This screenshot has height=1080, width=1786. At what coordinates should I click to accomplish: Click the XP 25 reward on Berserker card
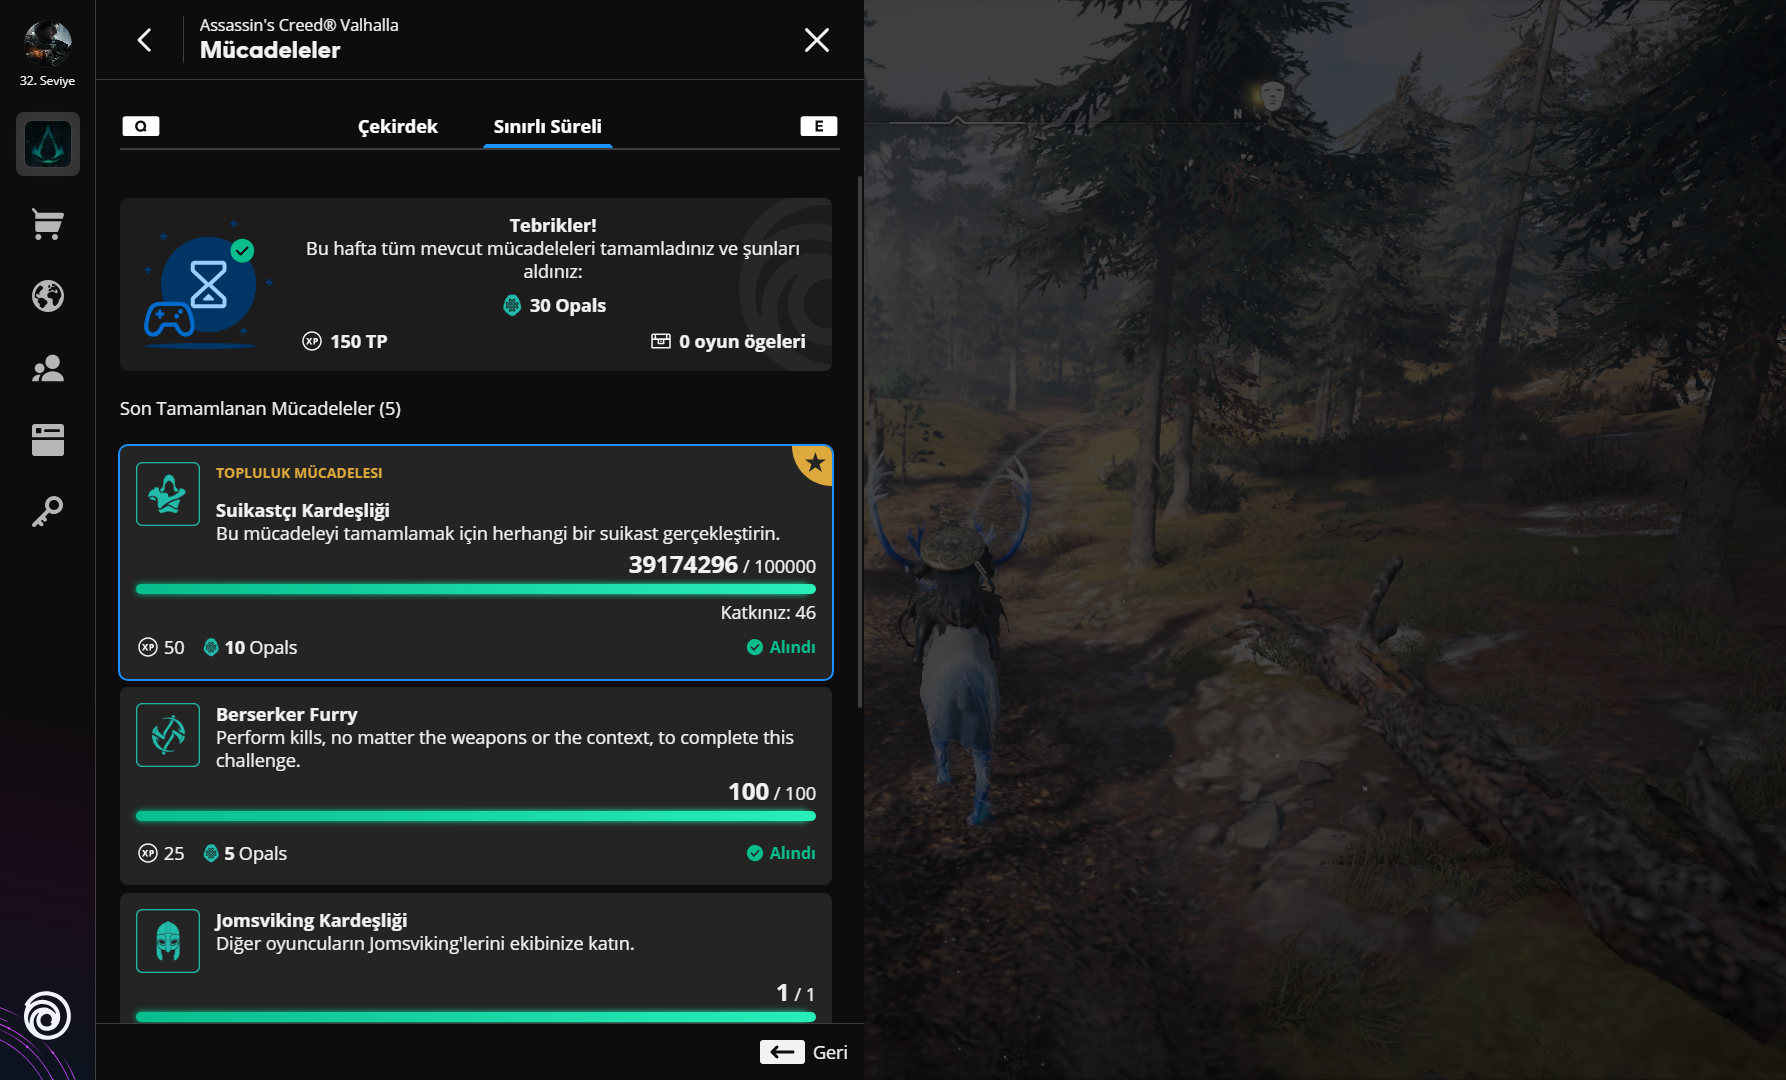(x=161, y=853)
